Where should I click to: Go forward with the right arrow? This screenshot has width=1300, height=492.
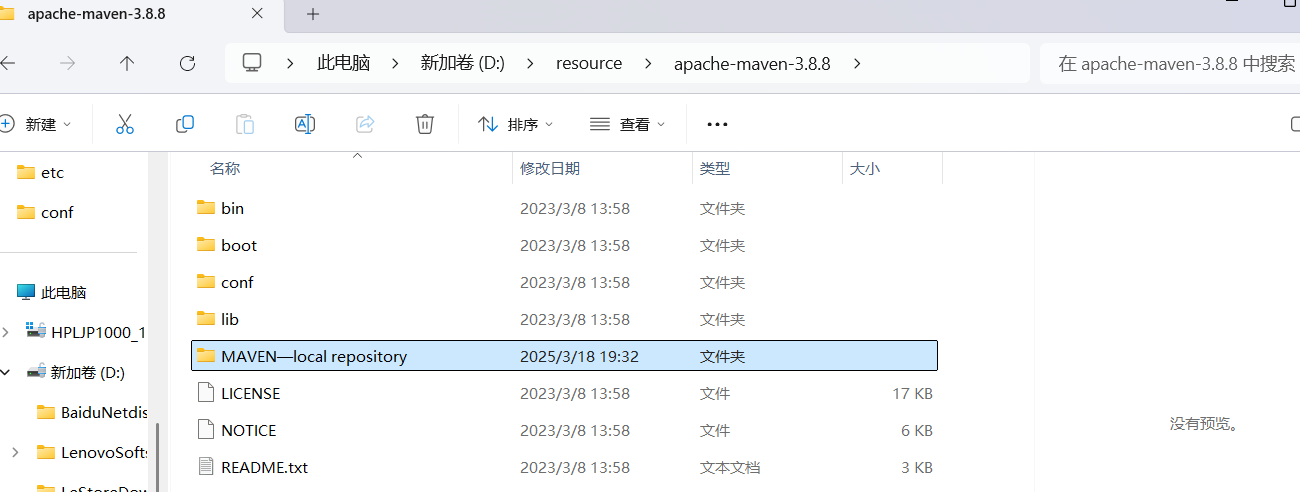click(x=68, y=63)
